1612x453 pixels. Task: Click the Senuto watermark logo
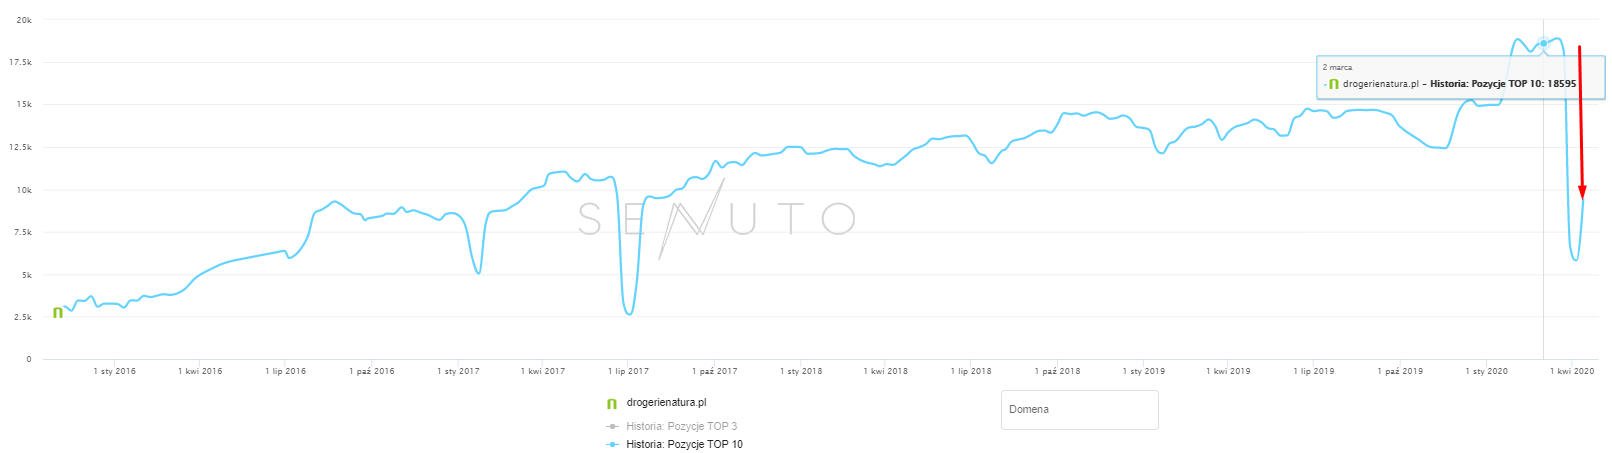716,218
